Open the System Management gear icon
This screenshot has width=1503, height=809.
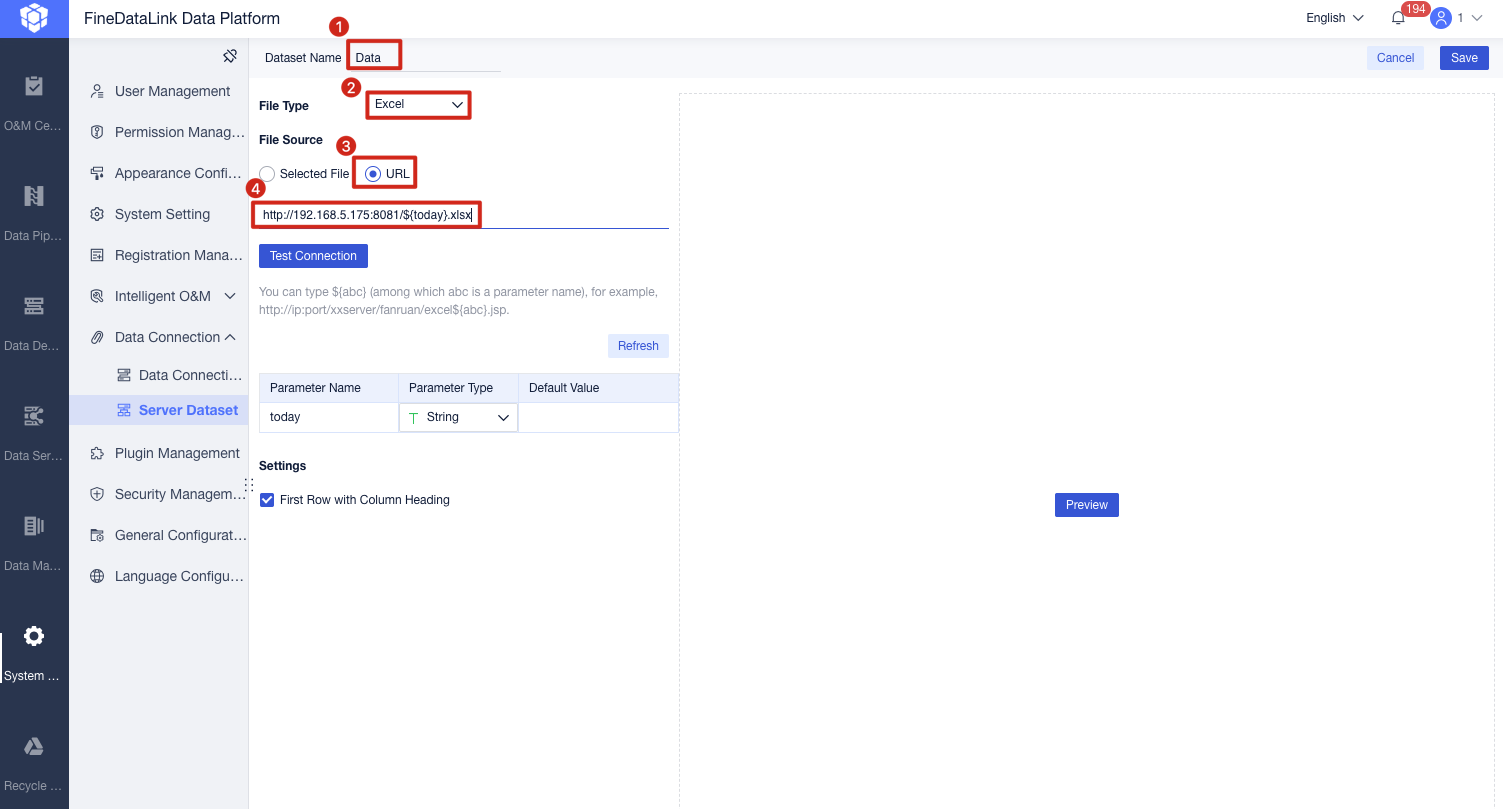click(x=34, y=636)
